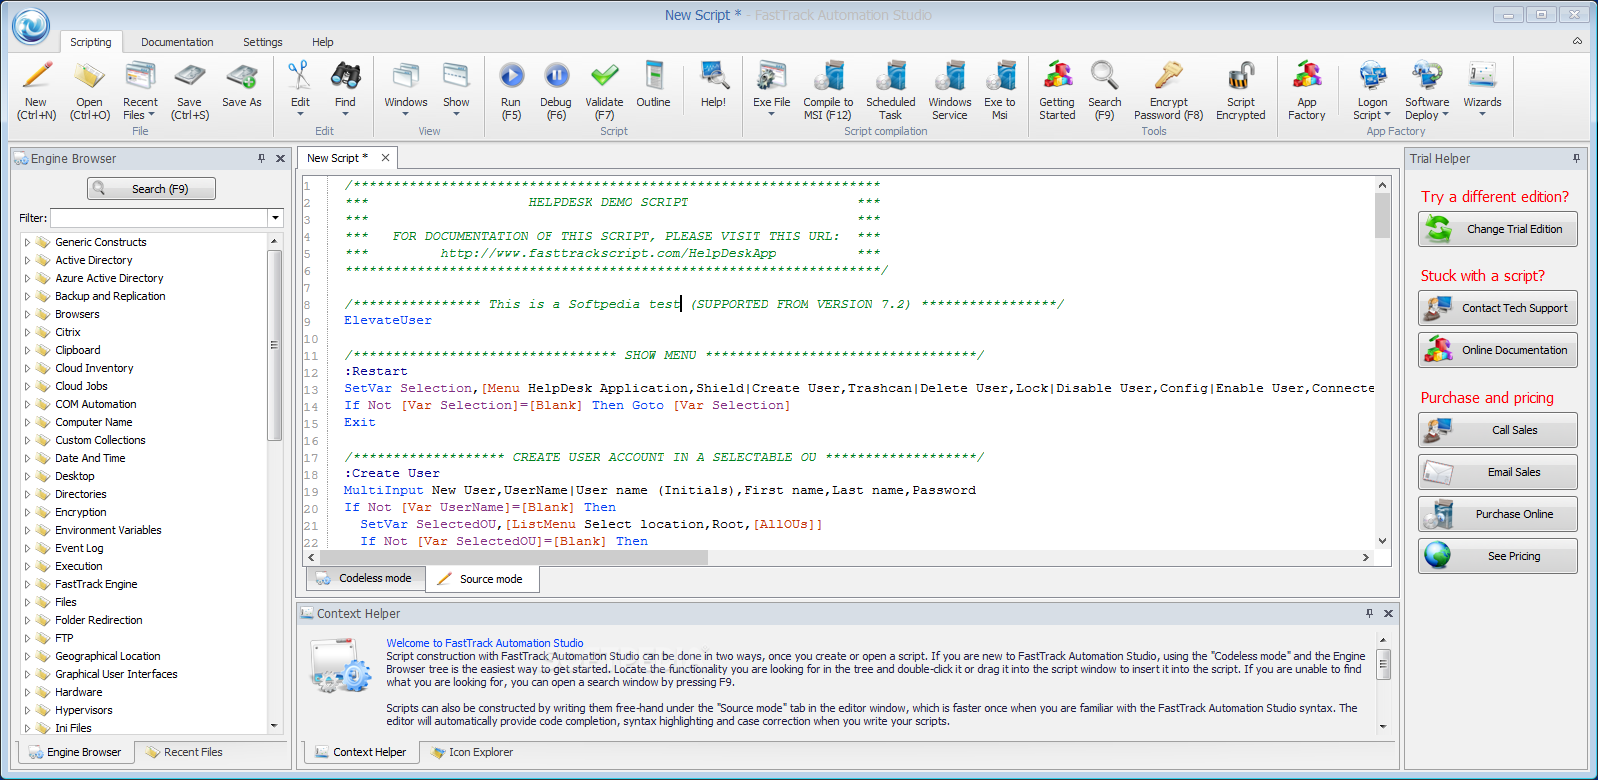The width and height of the screenshot is (1598, 780).
Task: Click the editor vertical scrollbar thumb
Action: (x=1382, y=215)
